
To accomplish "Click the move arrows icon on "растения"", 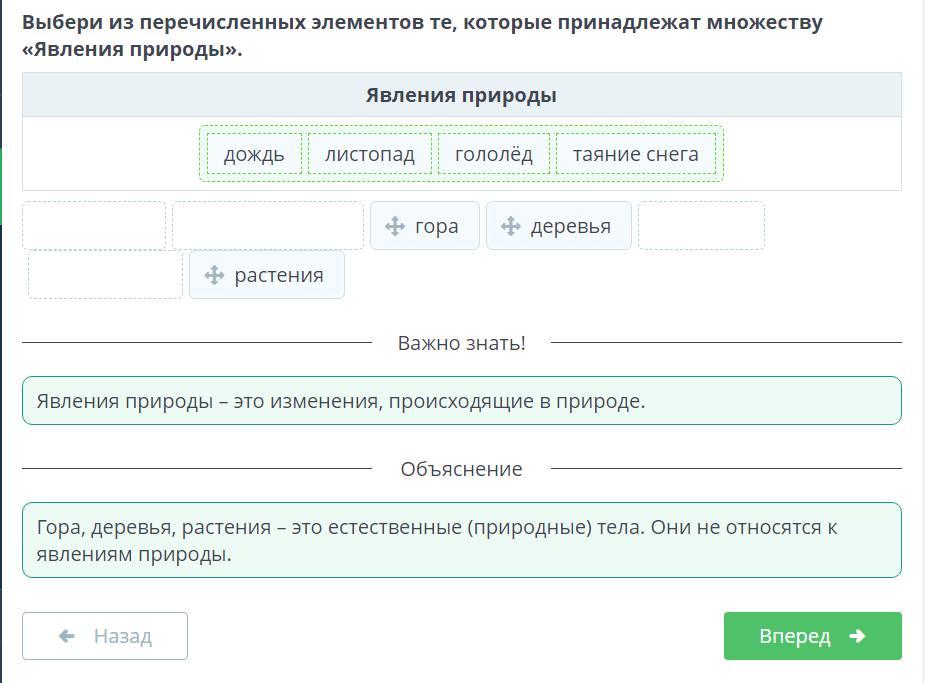I will pos(214,275).
